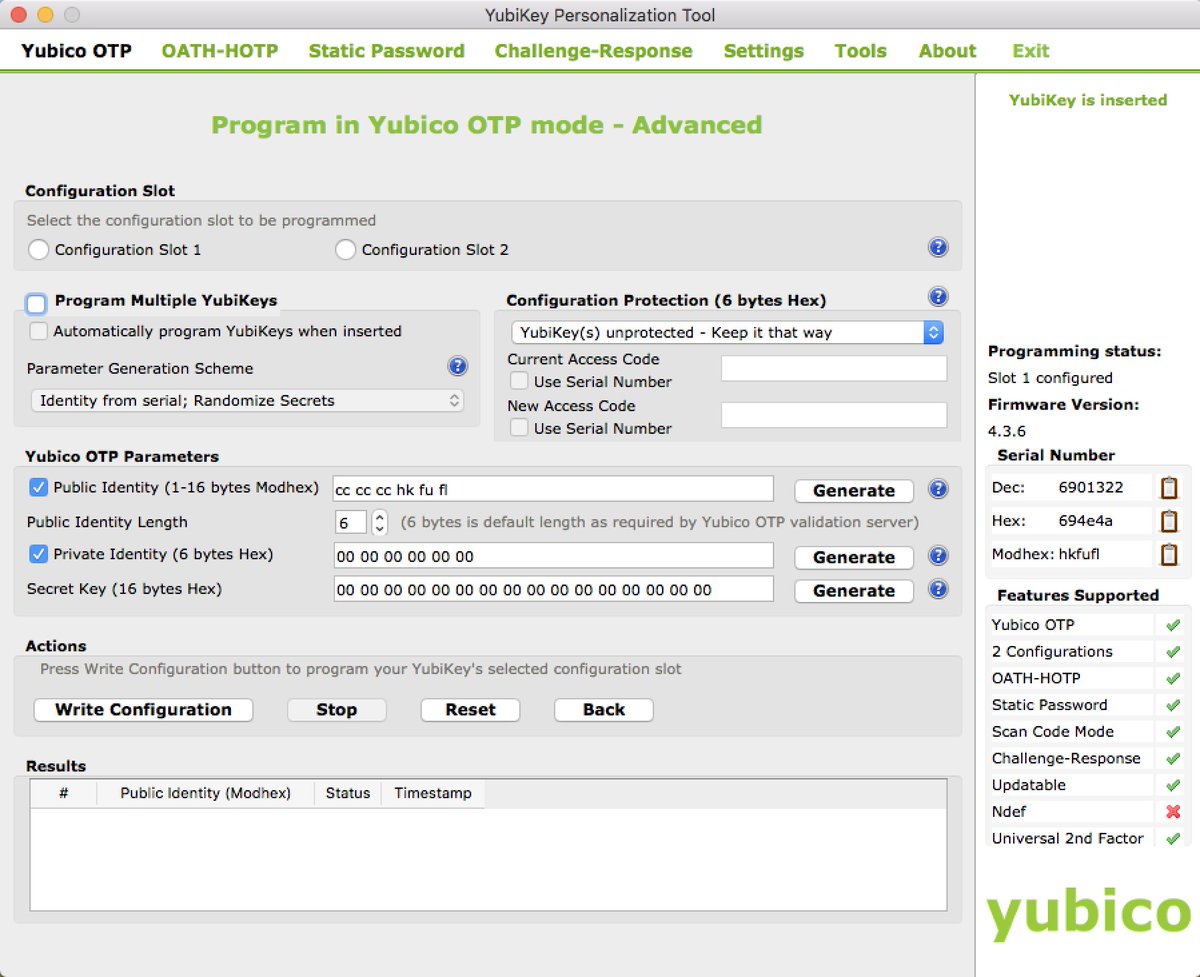Click the Reset button

click(x=470, y=710)
